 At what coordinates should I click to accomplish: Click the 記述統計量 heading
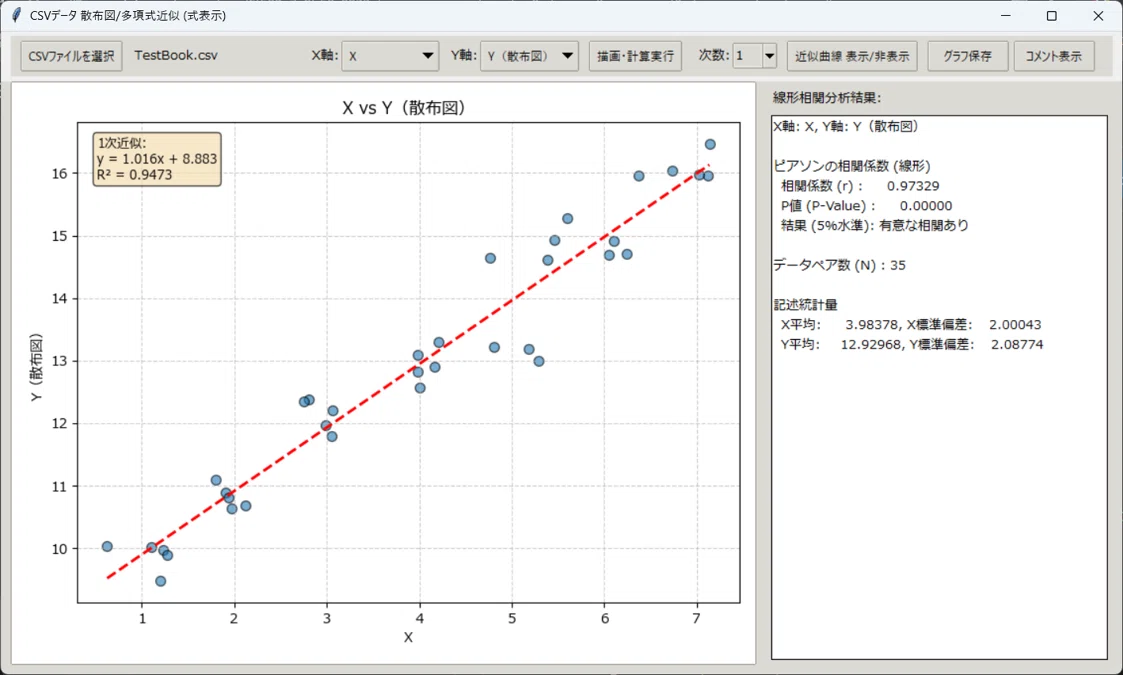point(806,305)
